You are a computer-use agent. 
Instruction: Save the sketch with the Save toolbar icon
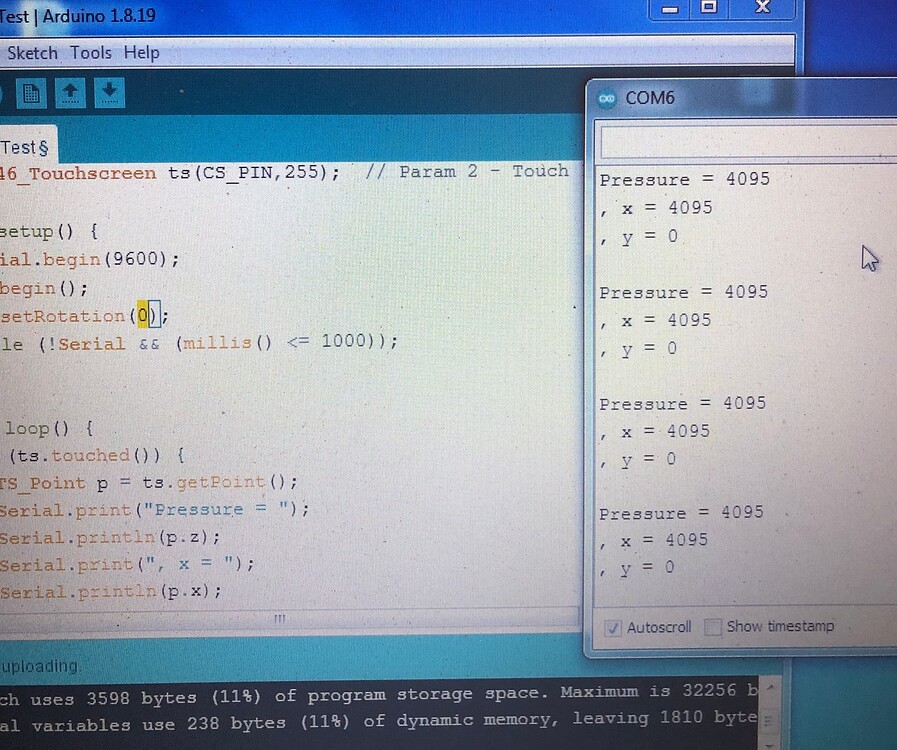point(109,91)
